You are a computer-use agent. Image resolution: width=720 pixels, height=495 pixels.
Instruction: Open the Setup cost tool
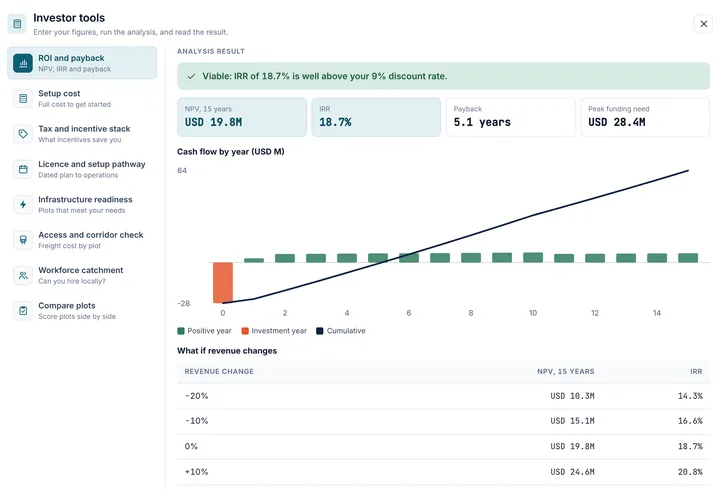[82, 98]
